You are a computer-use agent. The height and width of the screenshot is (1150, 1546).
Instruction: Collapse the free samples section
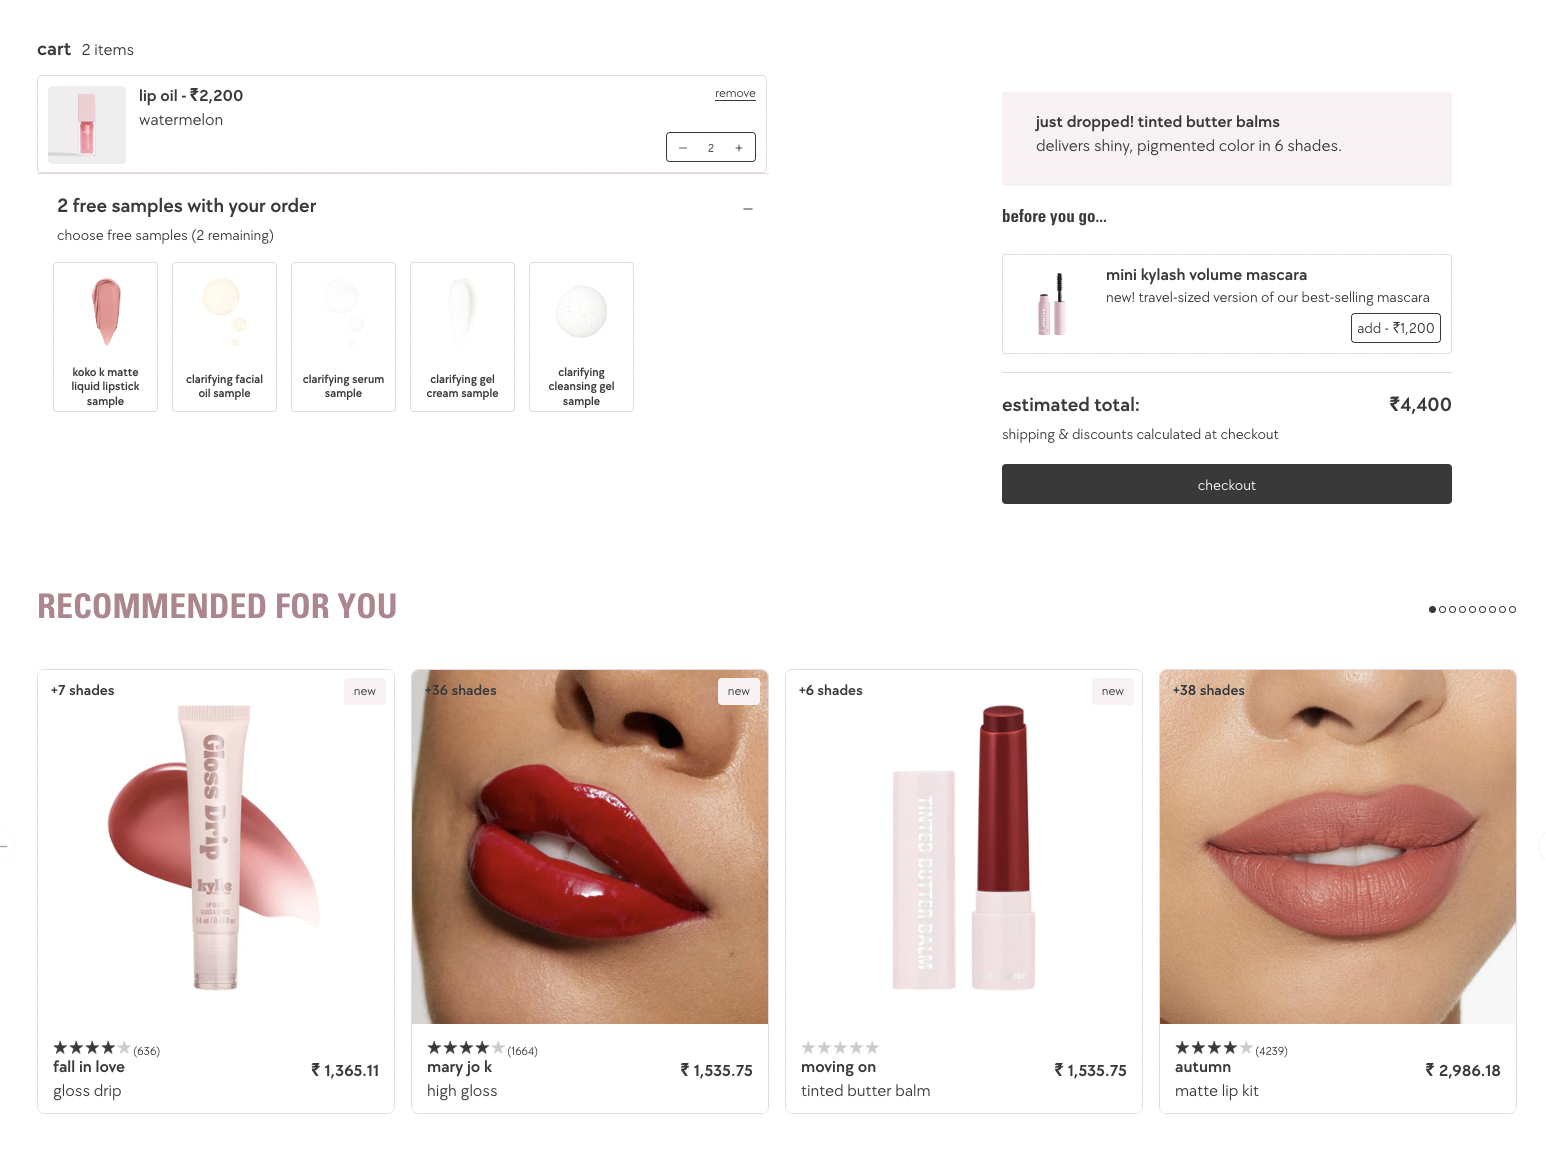748,209
